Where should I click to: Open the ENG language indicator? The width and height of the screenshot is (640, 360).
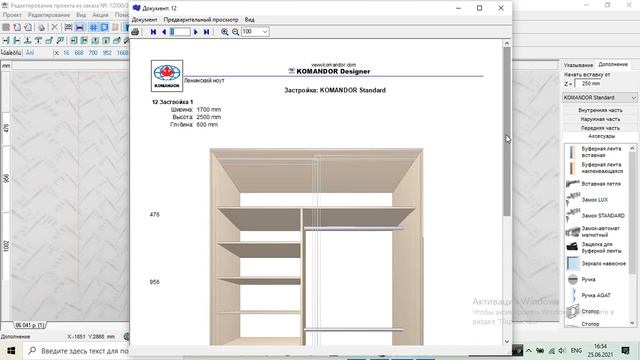[576, 351]
